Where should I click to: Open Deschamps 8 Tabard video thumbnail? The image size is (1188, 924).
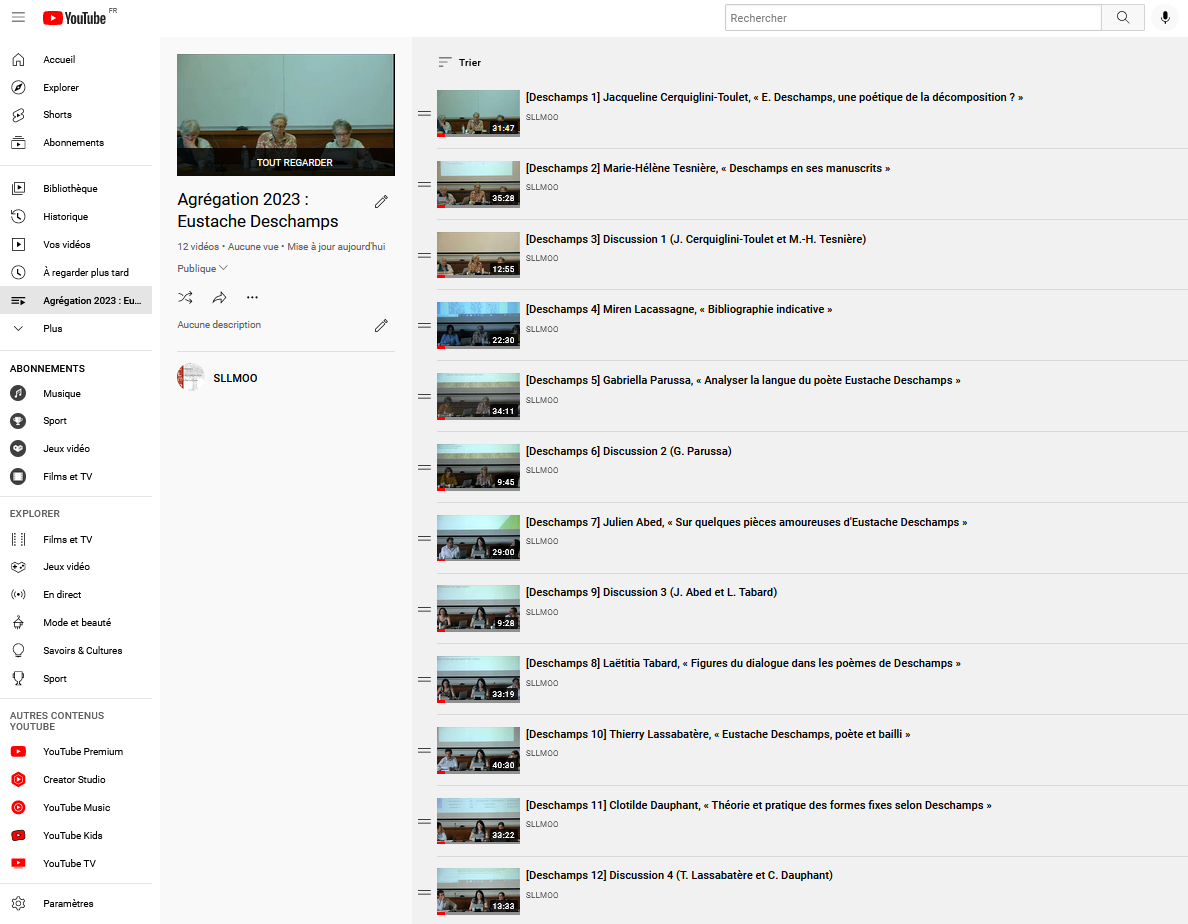click(x=478, y=679)
